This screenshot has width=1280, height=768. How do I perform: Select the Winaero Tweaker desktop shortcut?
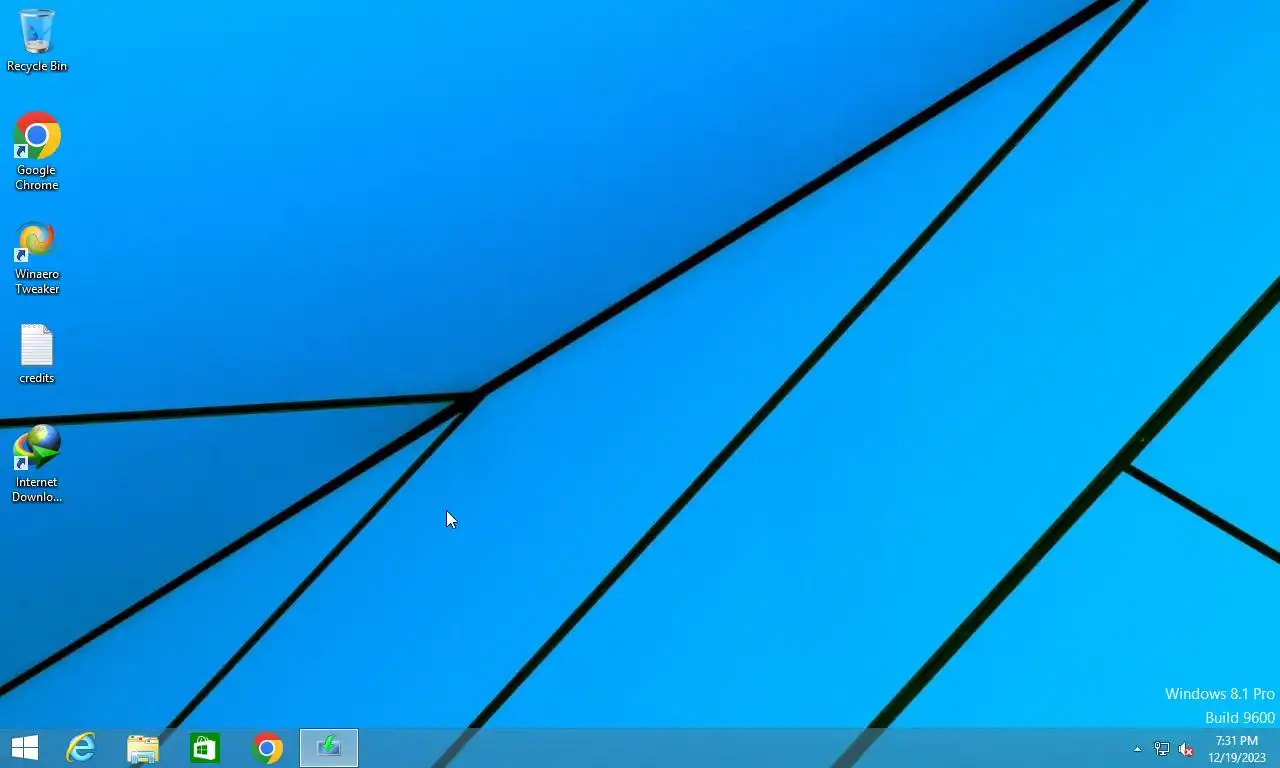tap(37, 258)
